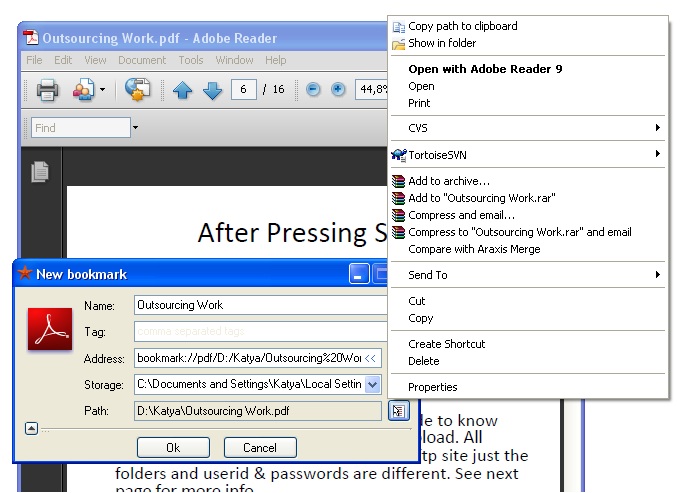Select Compress to "Outsourcing Work.rar" and email

[527, 232]
